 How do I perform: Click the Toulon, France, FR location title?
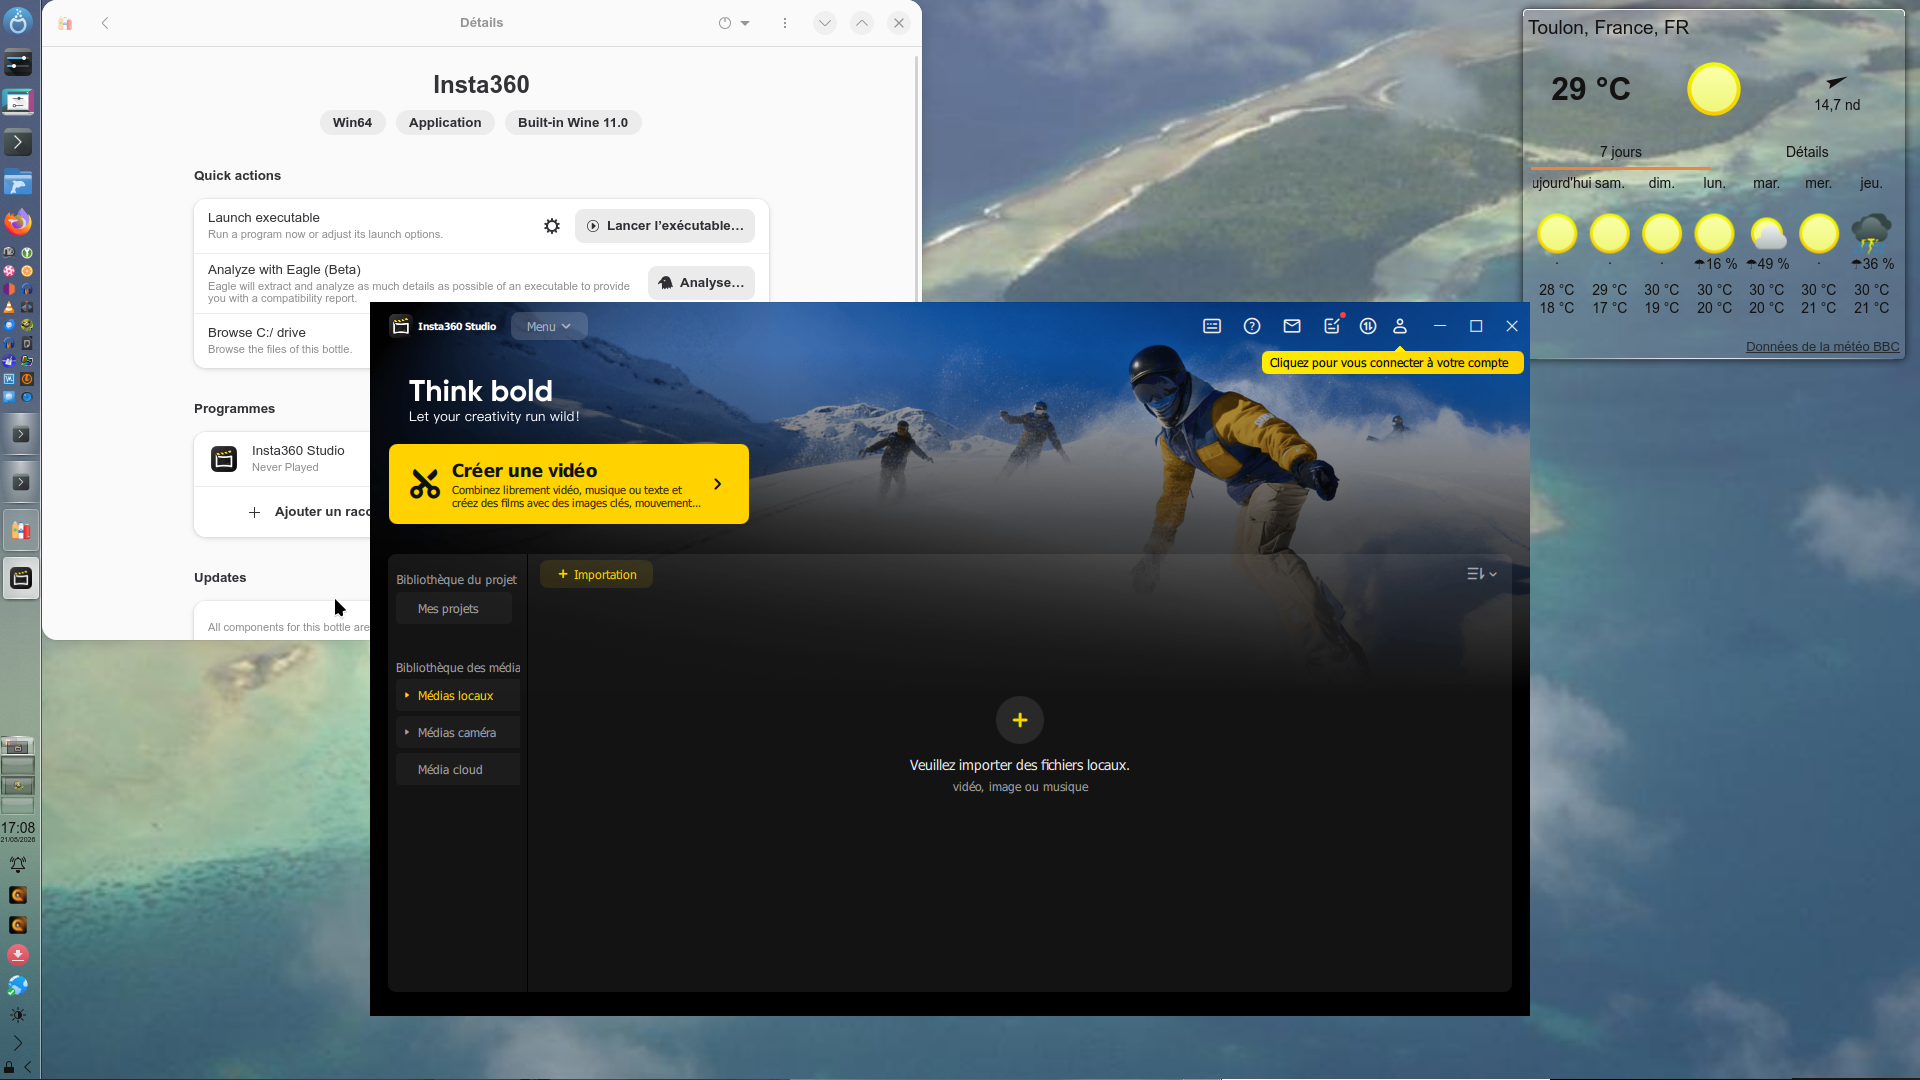(1608, 28)
